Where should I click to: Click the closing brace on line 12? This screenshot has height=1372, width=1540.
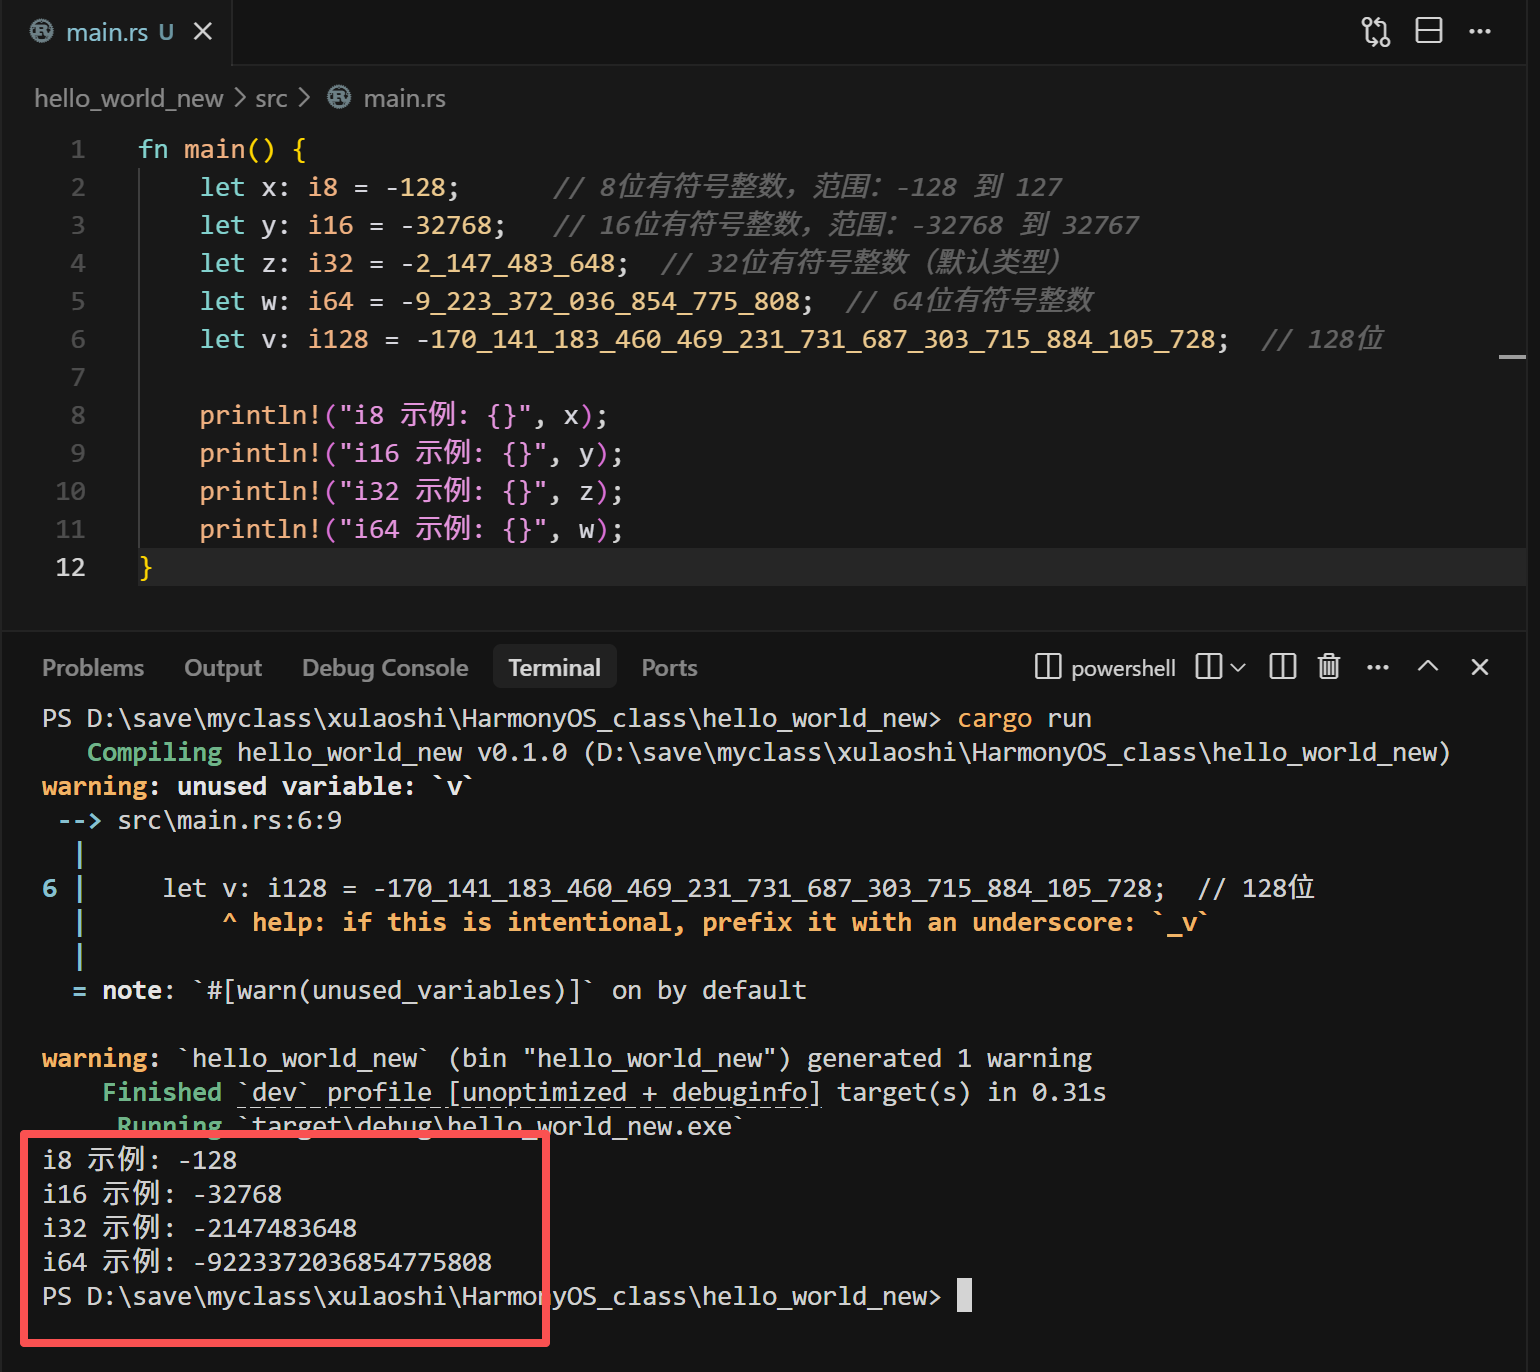[x=146, y=568]
